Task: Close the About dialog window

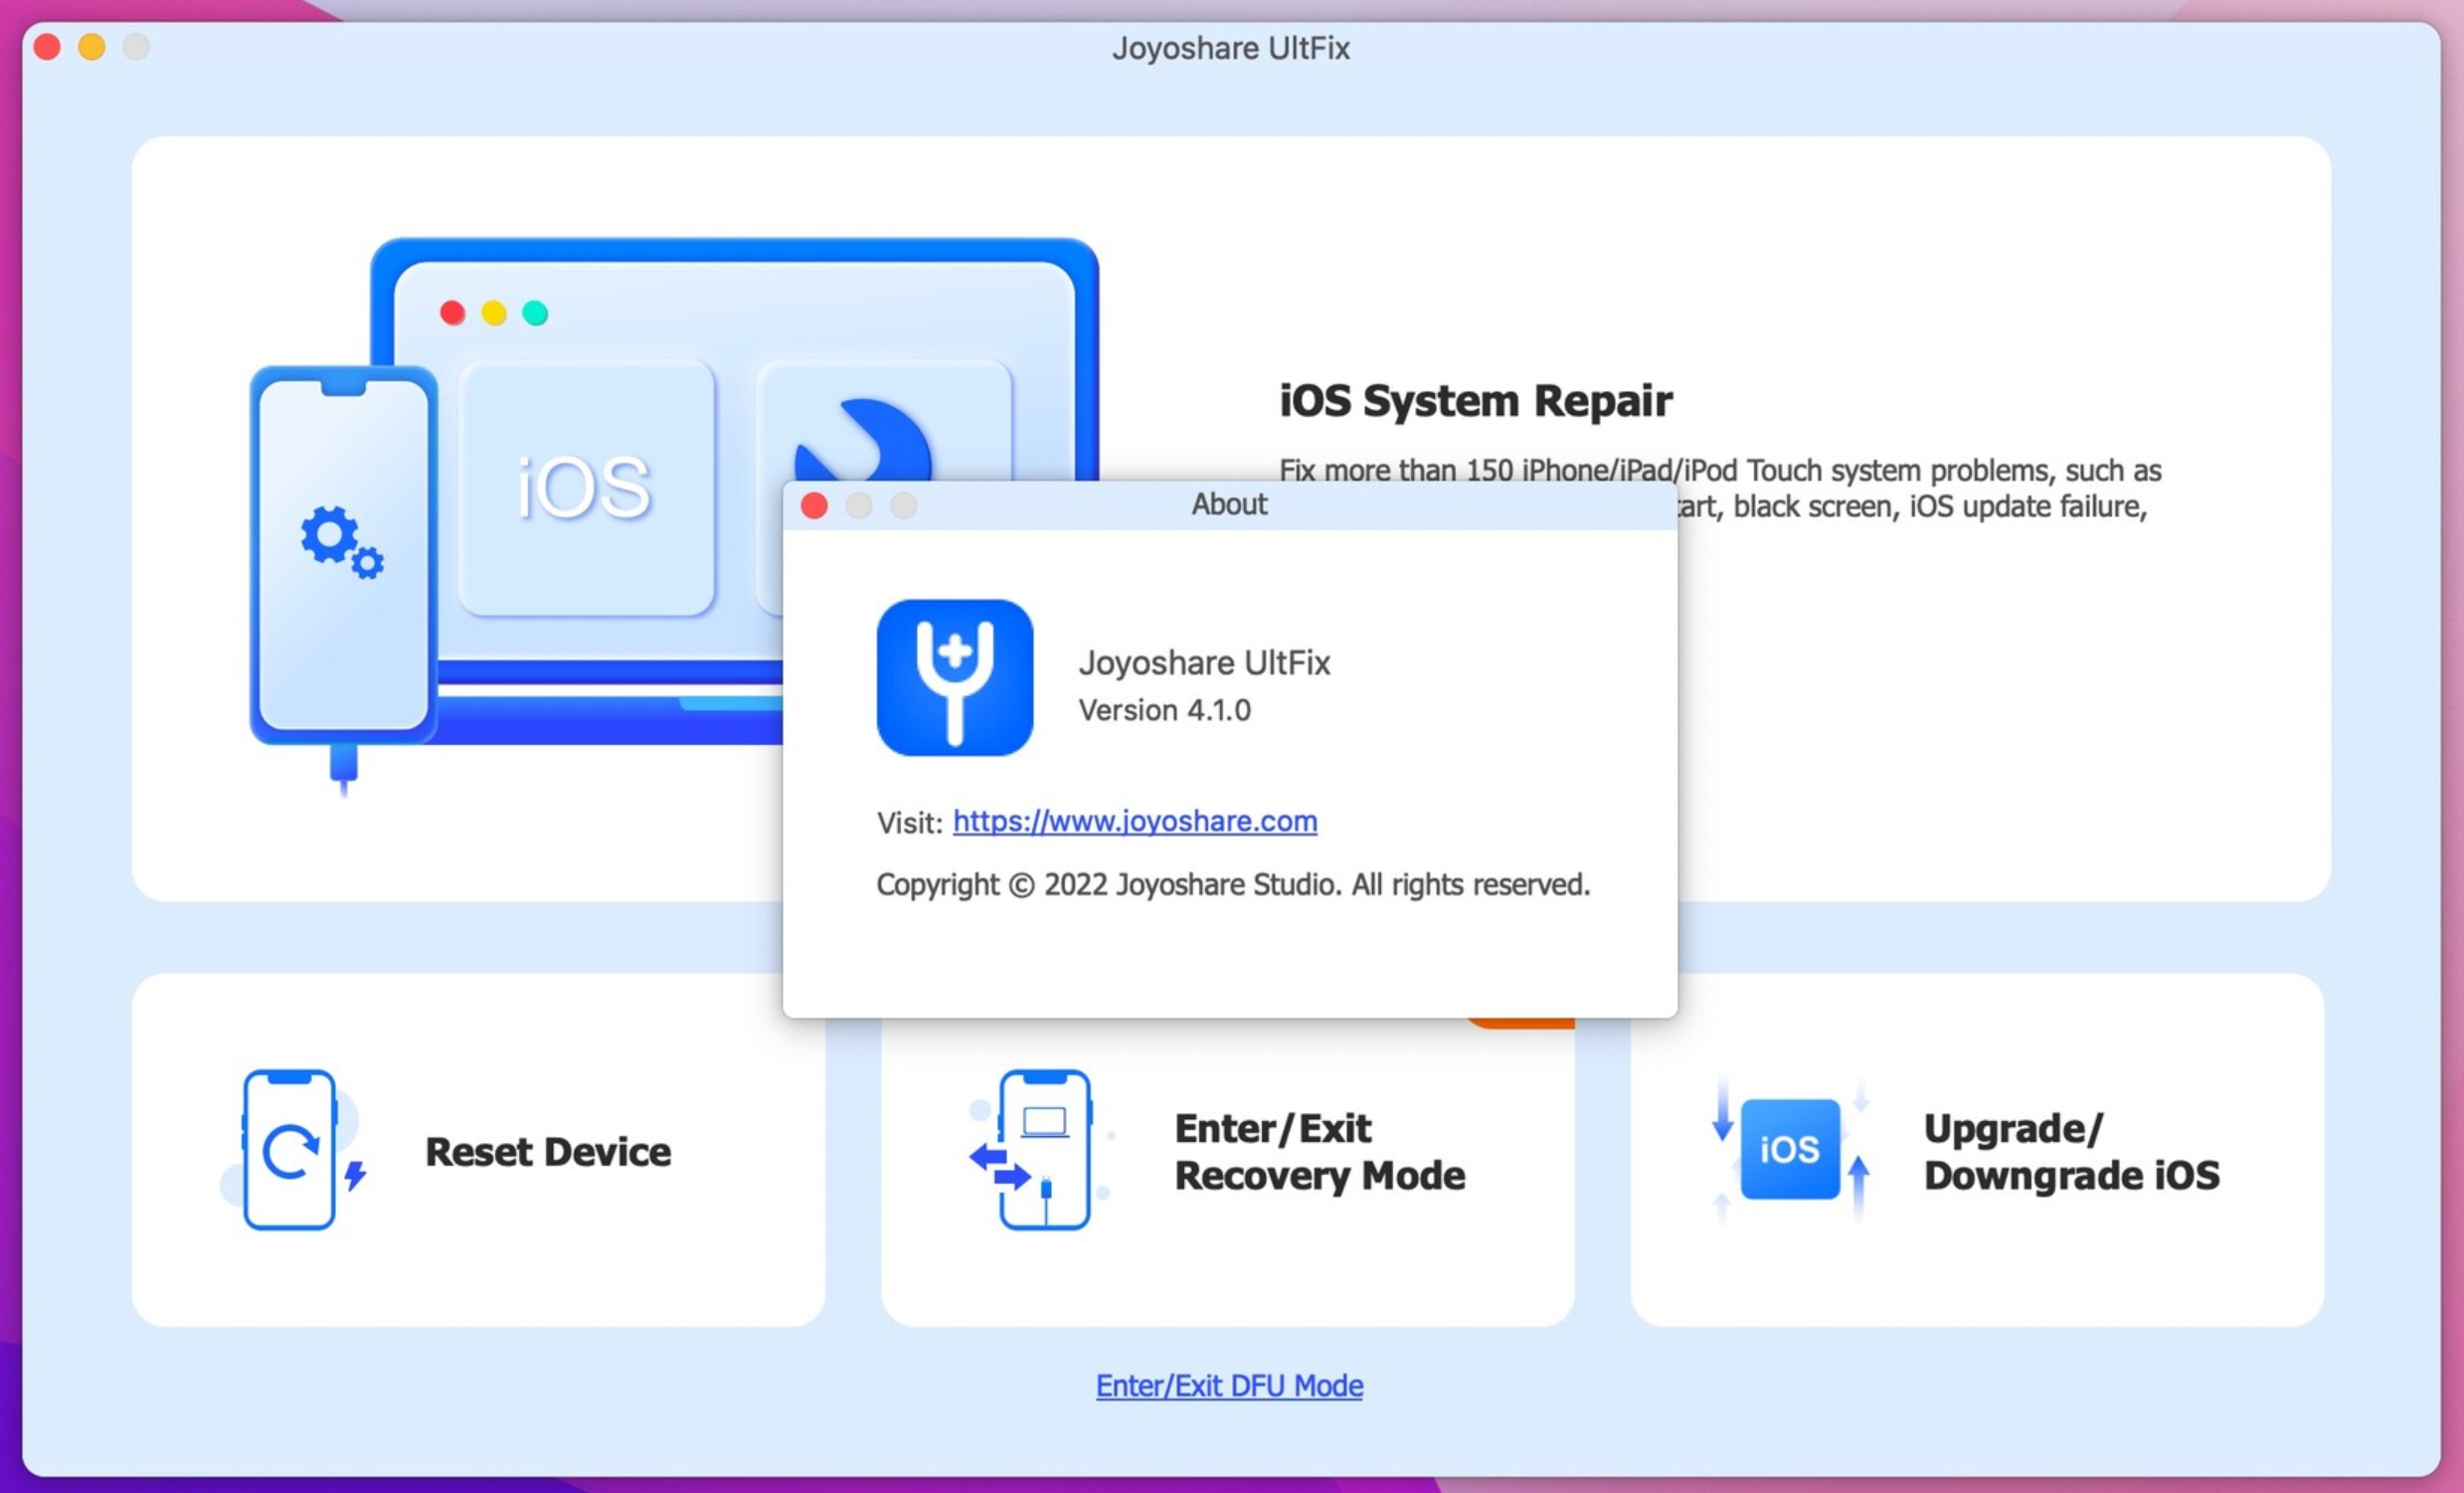Action: (814, 506)
